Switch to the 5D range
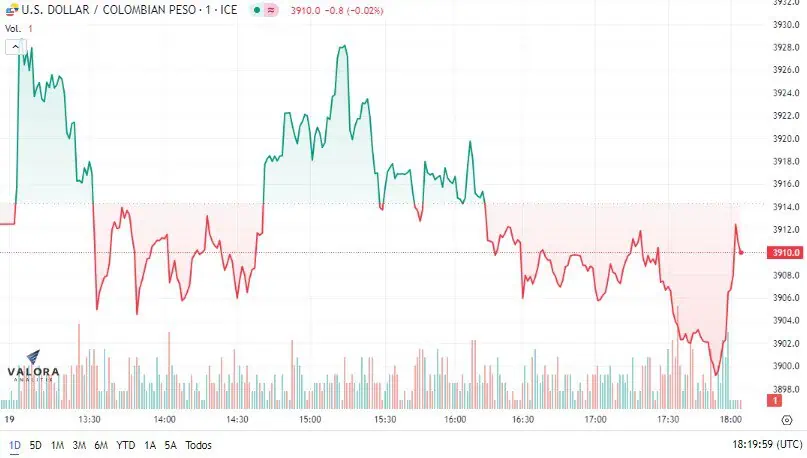807x458 pixels. point(36,445)
